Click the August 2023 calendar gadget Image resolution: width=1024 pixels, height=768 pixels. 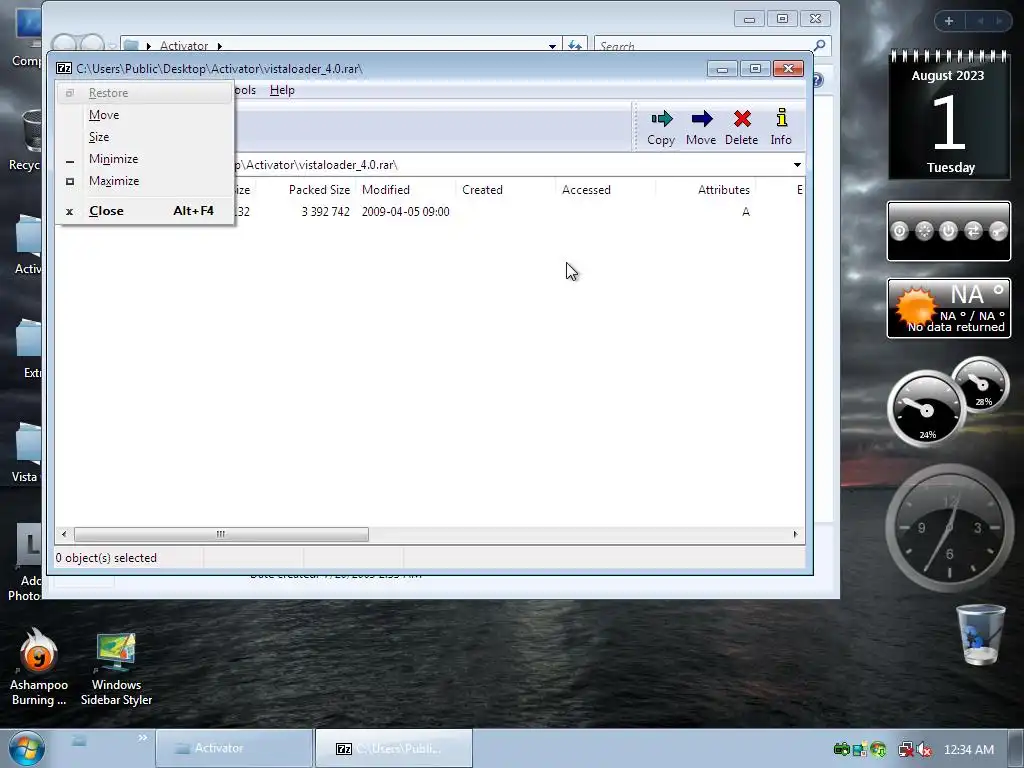pyautogui.click(x=949, y=115)
